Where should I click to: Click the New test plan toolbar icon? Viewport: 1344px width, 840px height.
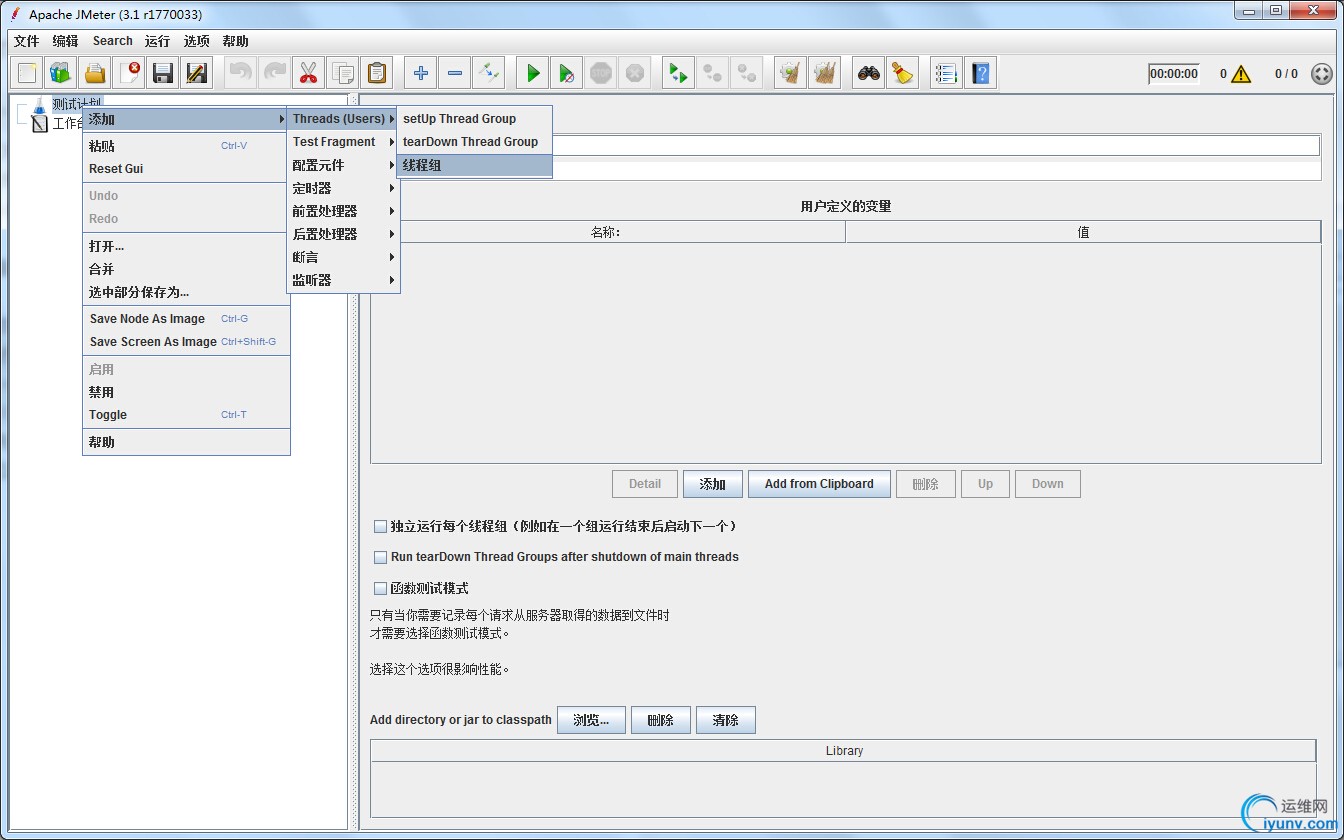[27, 73]
